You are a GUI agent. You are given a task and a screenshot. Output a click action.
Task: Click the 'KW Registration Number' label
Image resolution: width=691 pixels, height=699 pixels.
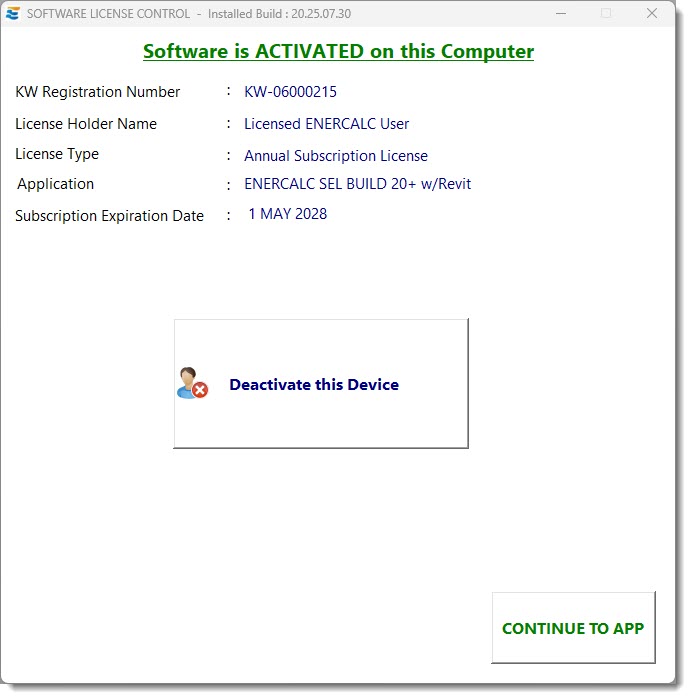click(x=98, y=92)
